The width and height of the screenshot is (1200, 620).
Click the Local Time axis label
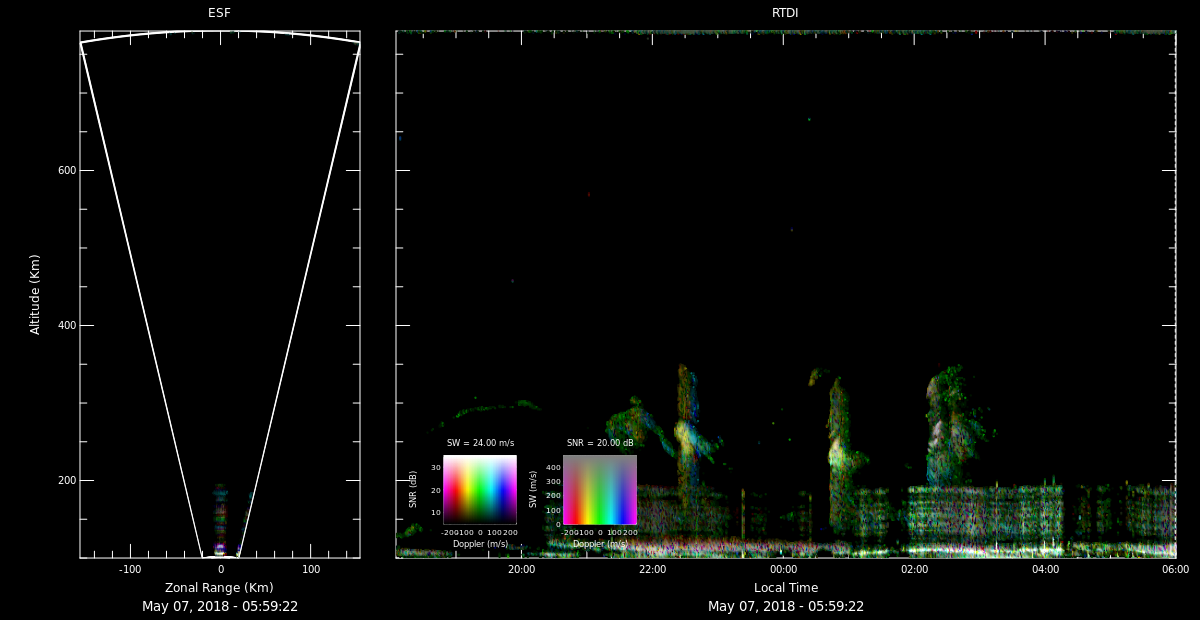[785, 588]
